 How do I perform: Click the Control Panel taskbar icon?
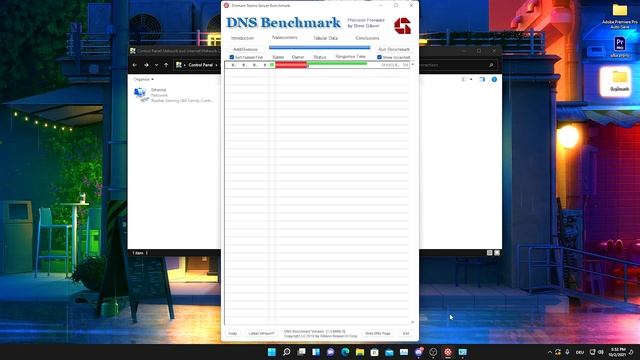pos(462,352)
